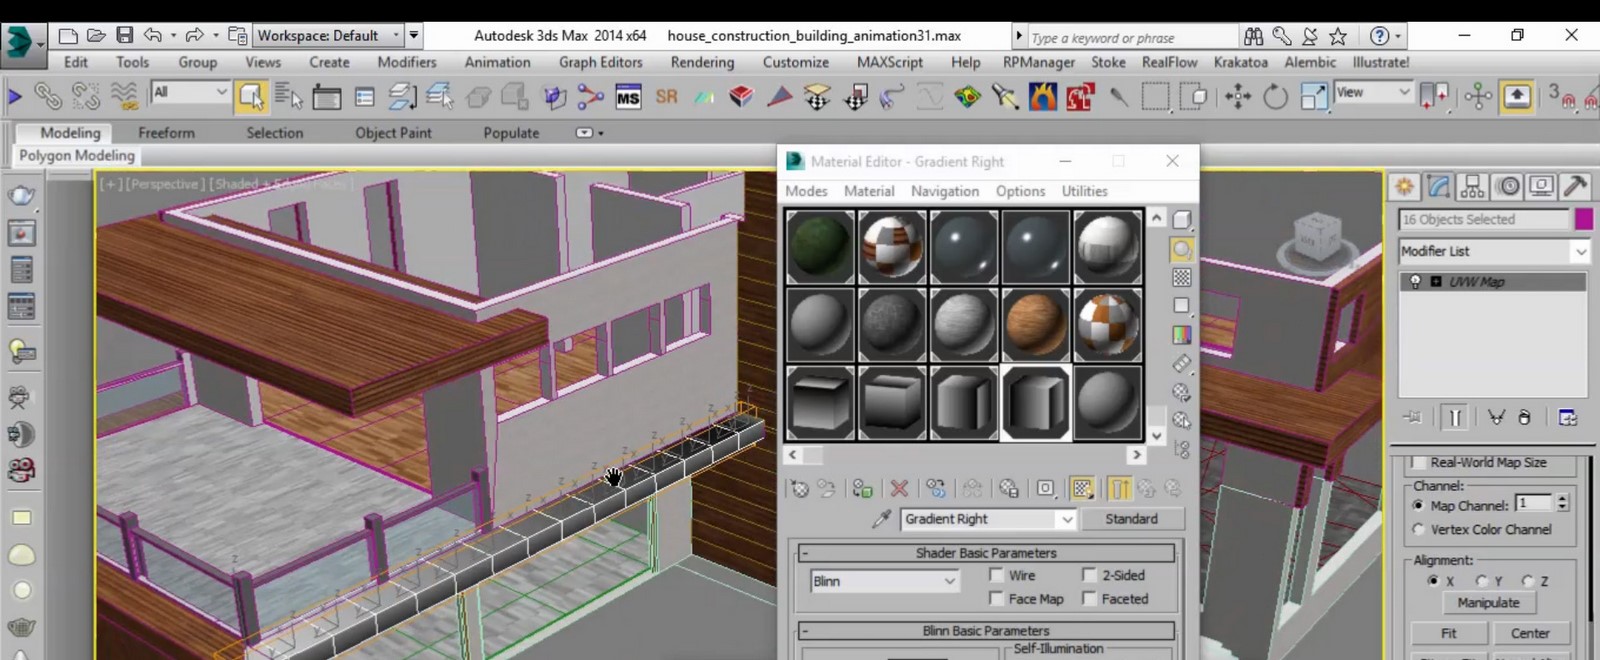1600x660 pixels.
Task: Expand the UVW Map modifier plus box
Action: (1436, 282)
